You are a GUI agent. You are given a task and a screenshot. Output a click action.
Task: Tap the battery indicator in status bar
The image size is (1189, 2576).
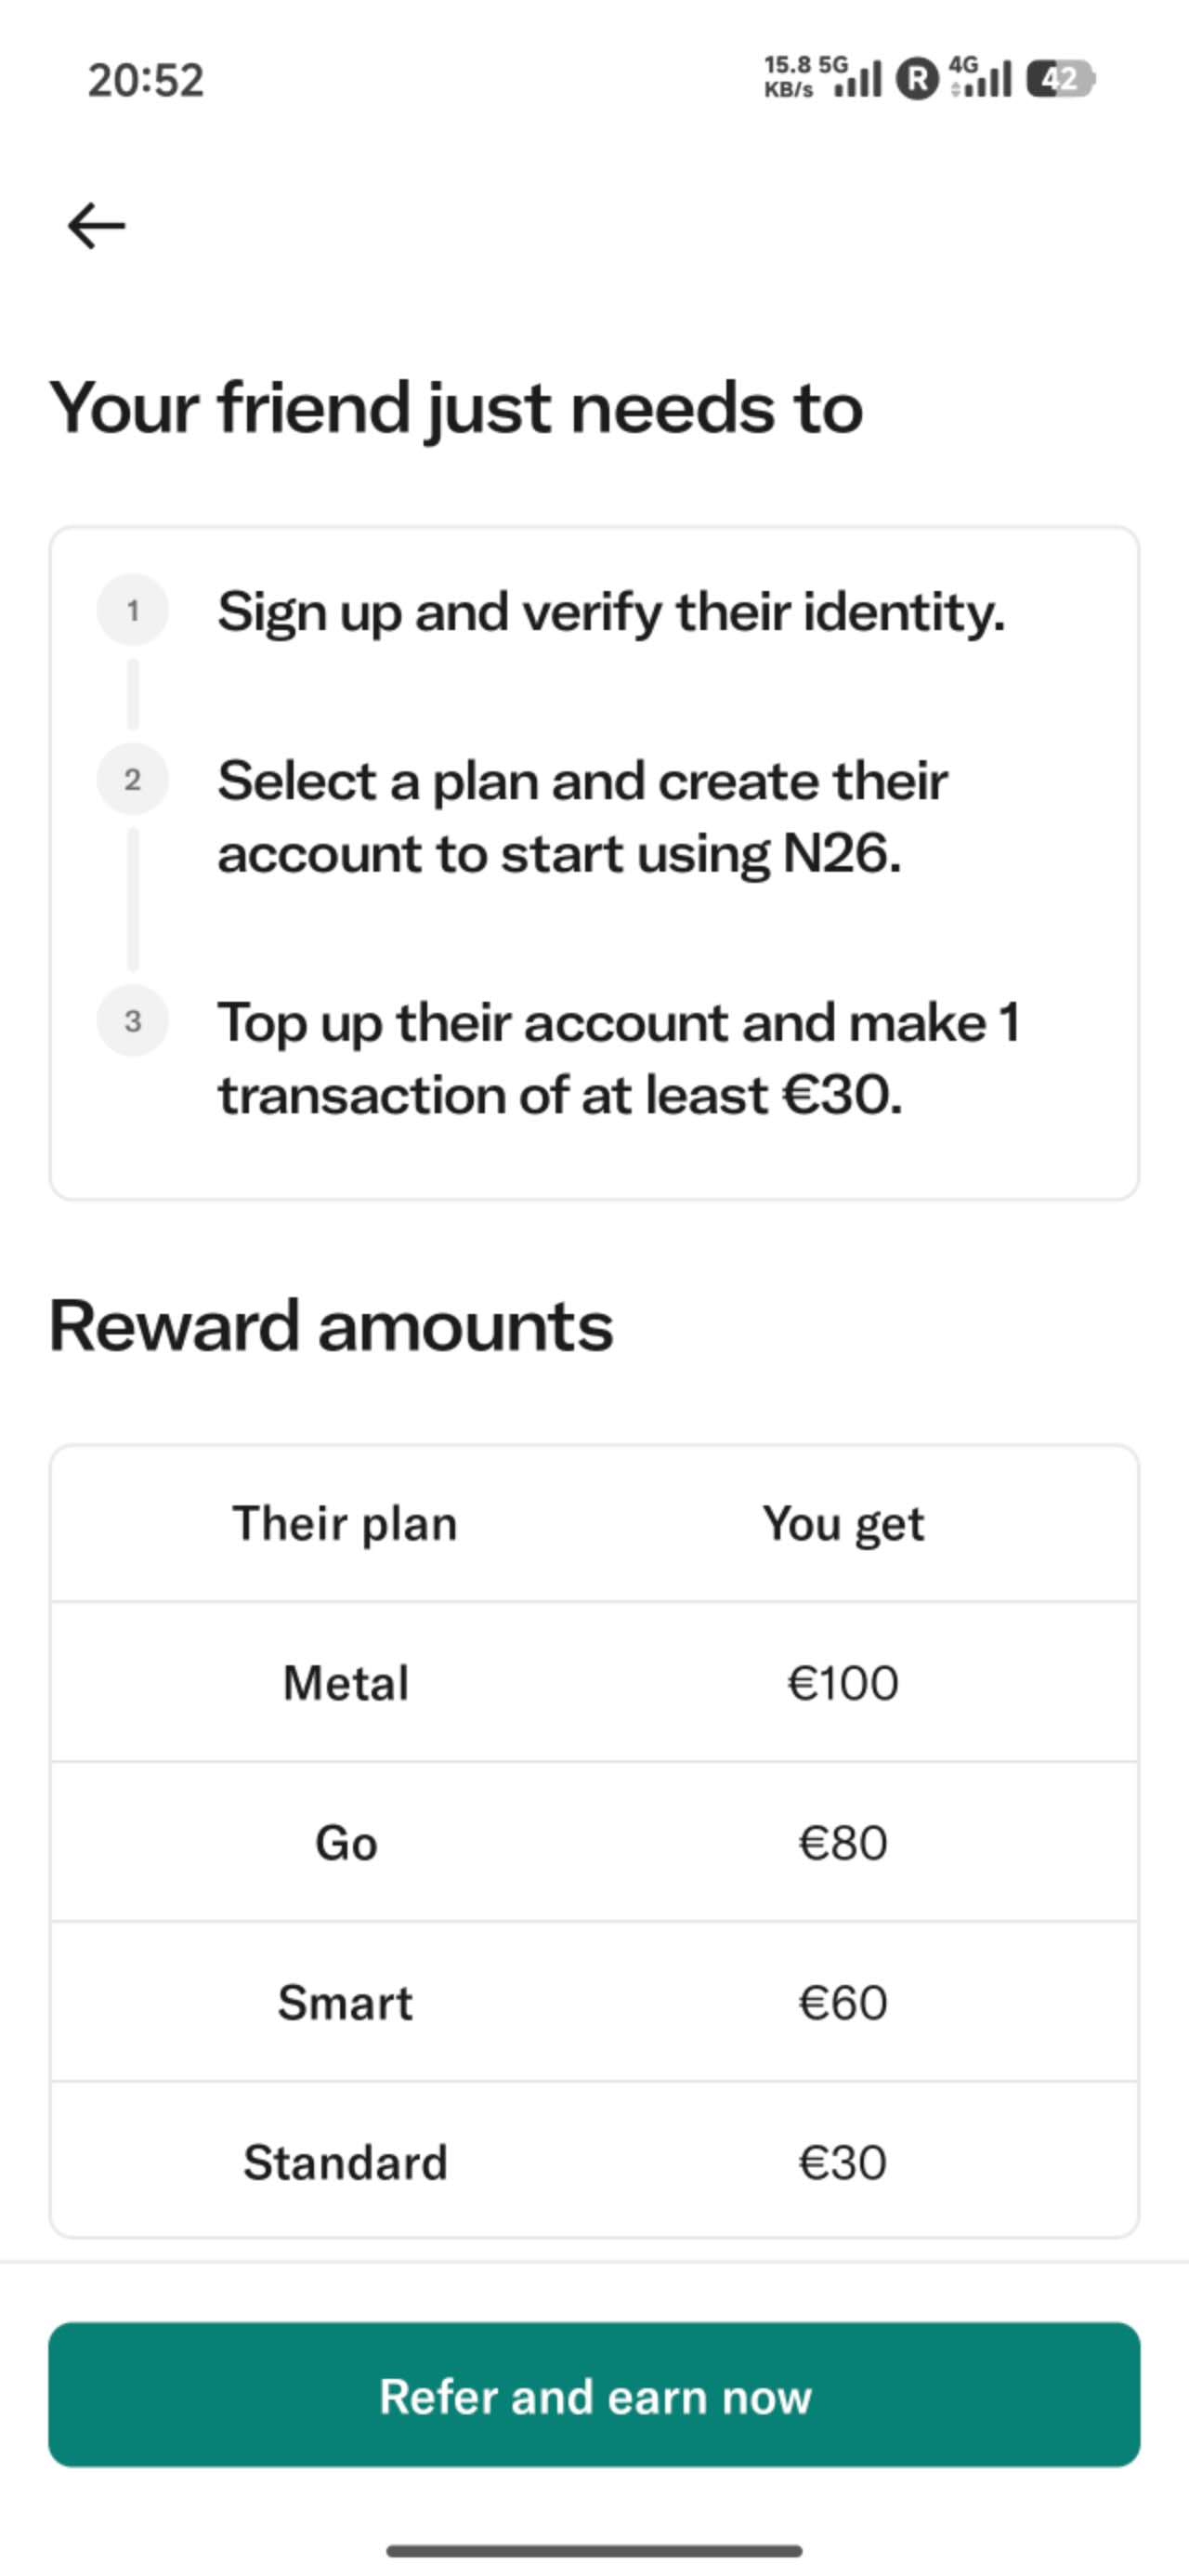[1061, 79]
